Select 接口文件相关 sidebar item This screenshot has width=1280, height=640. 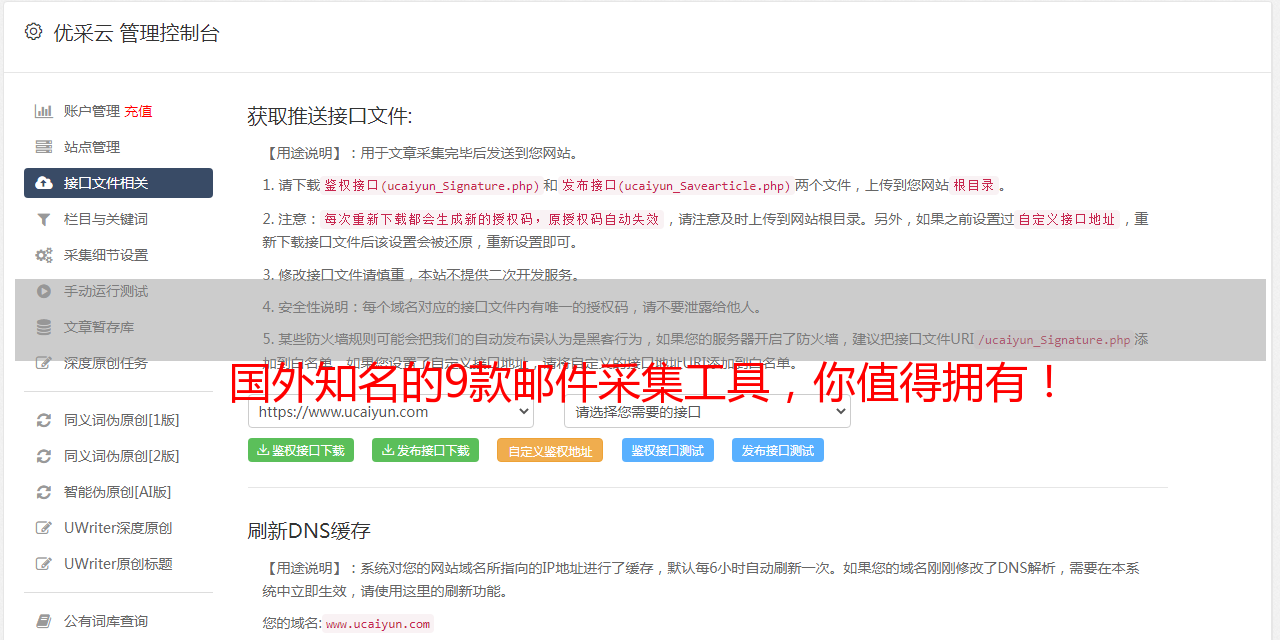tap(118, 183)
